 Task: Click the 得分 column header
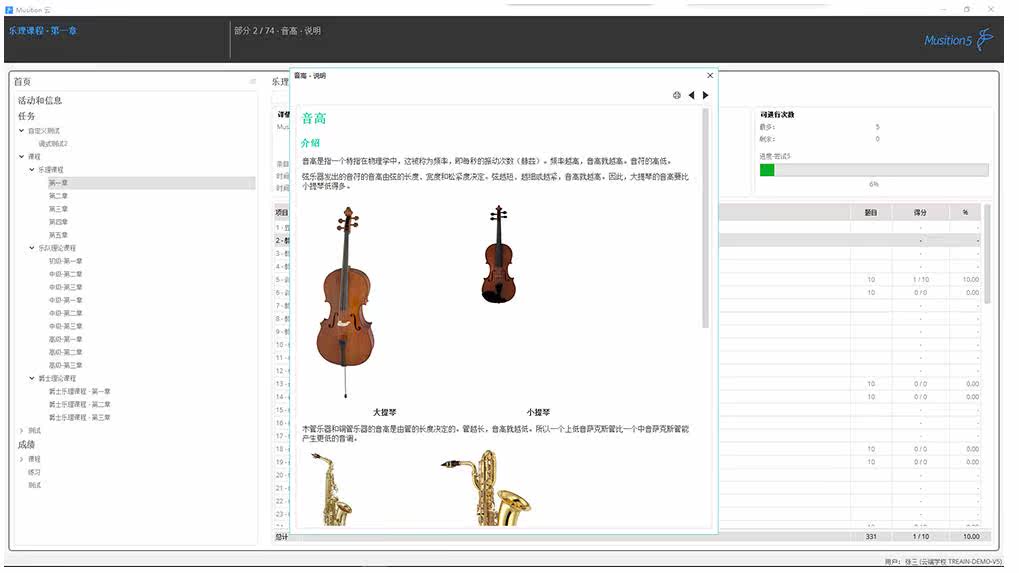(x=920, y=212)
